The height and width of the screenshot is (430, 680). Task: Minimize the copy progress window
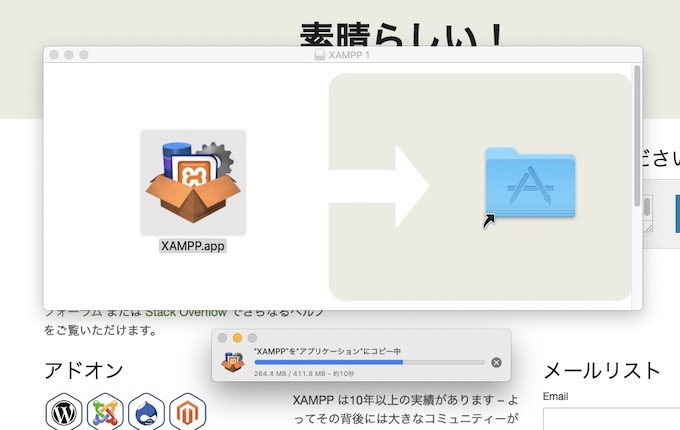pyautogui.click(x=237, y=338)
